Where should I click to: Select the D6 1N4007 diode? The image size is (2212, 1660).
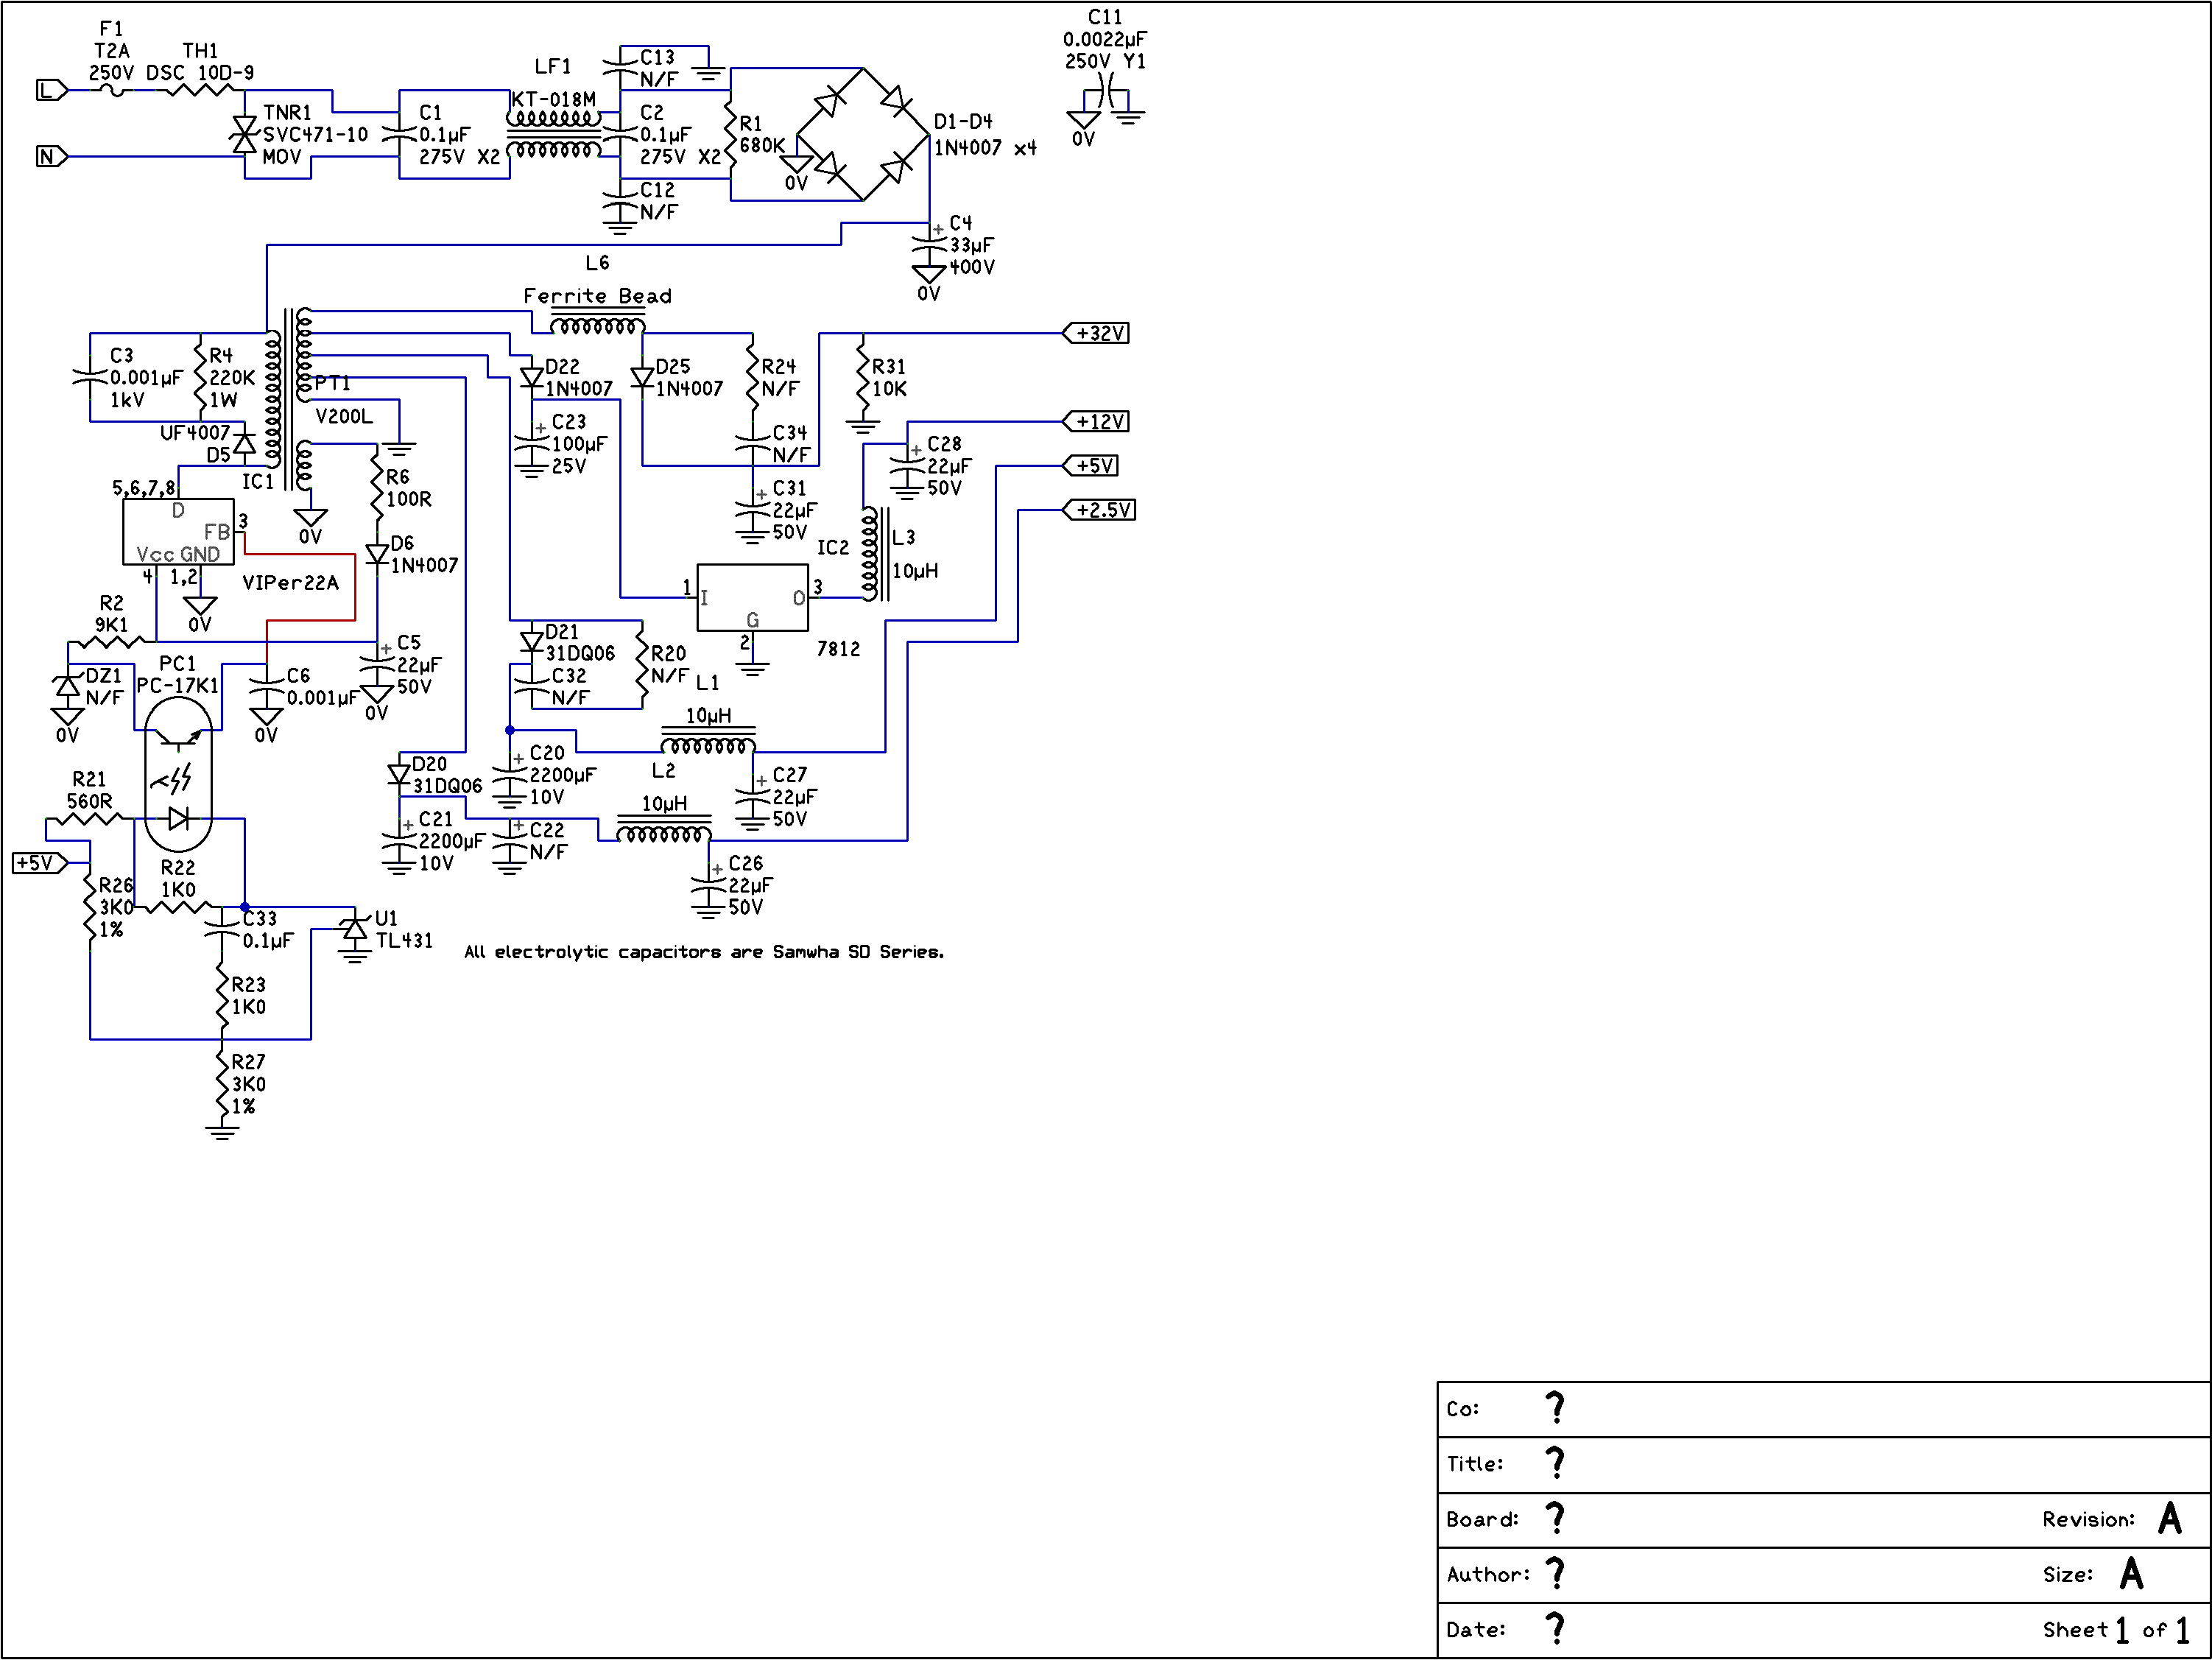[x=377, y=553]
